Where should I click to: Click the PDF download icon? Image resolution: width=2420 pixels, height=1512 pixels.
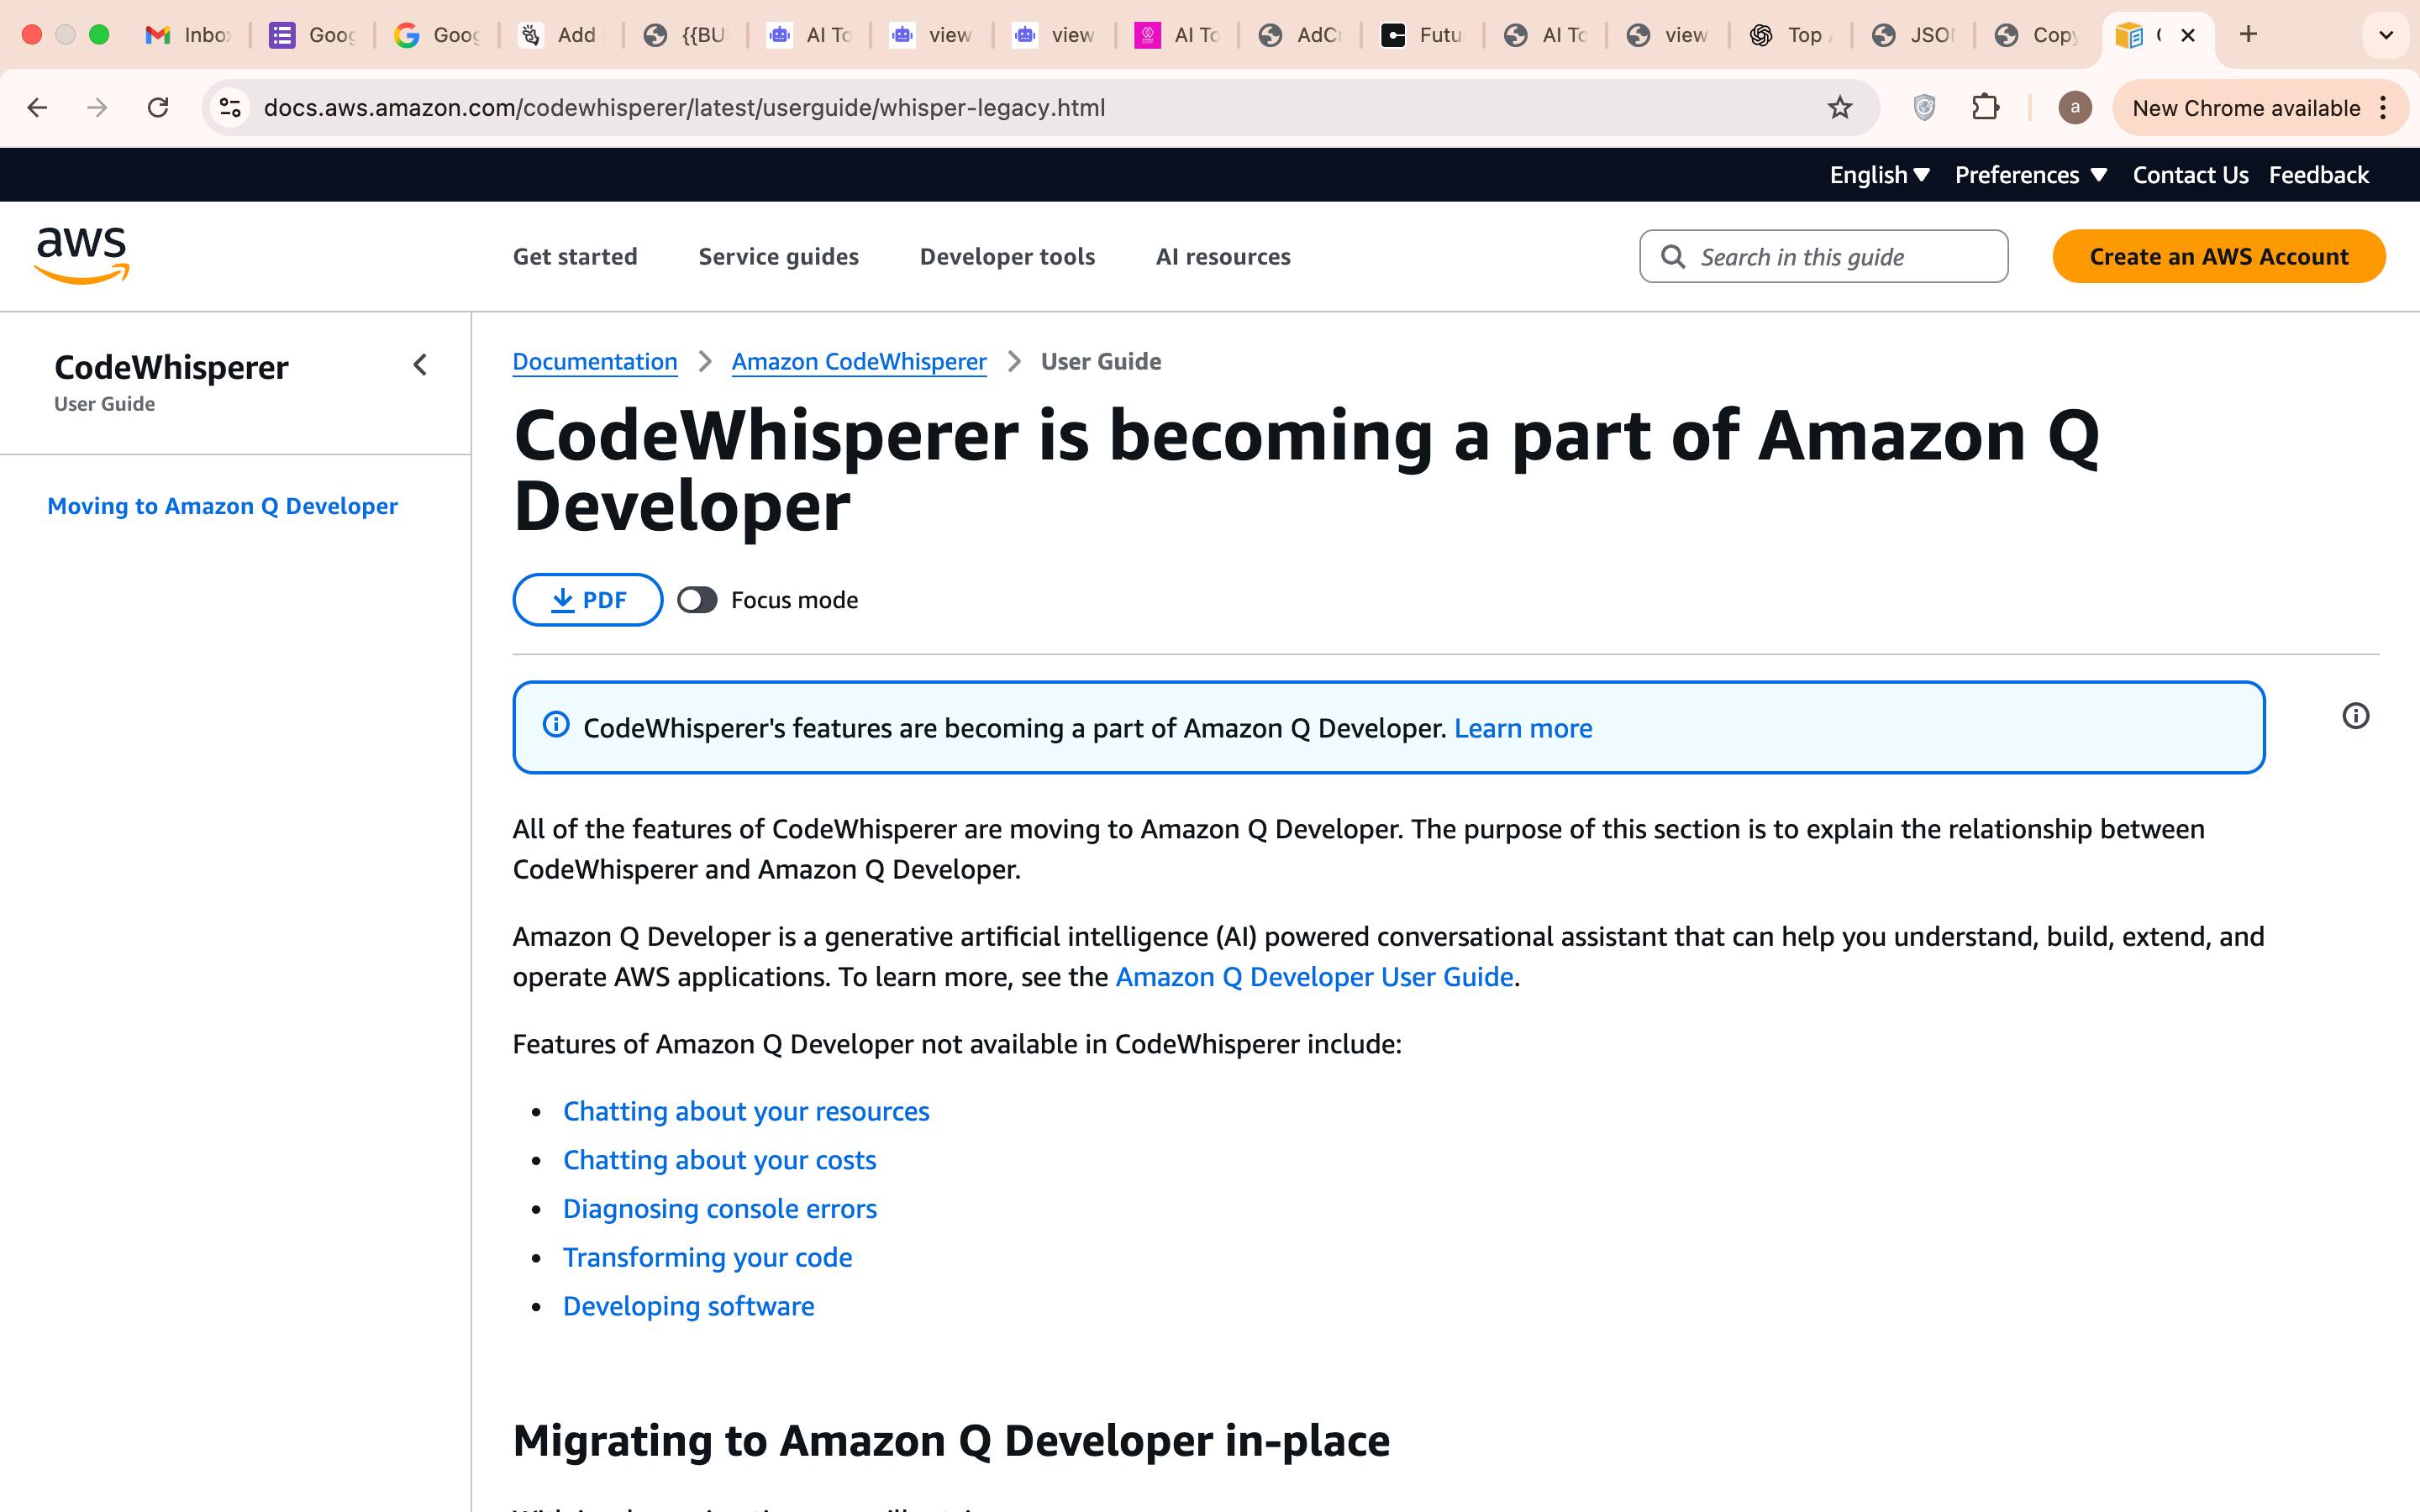click(562, 599)
